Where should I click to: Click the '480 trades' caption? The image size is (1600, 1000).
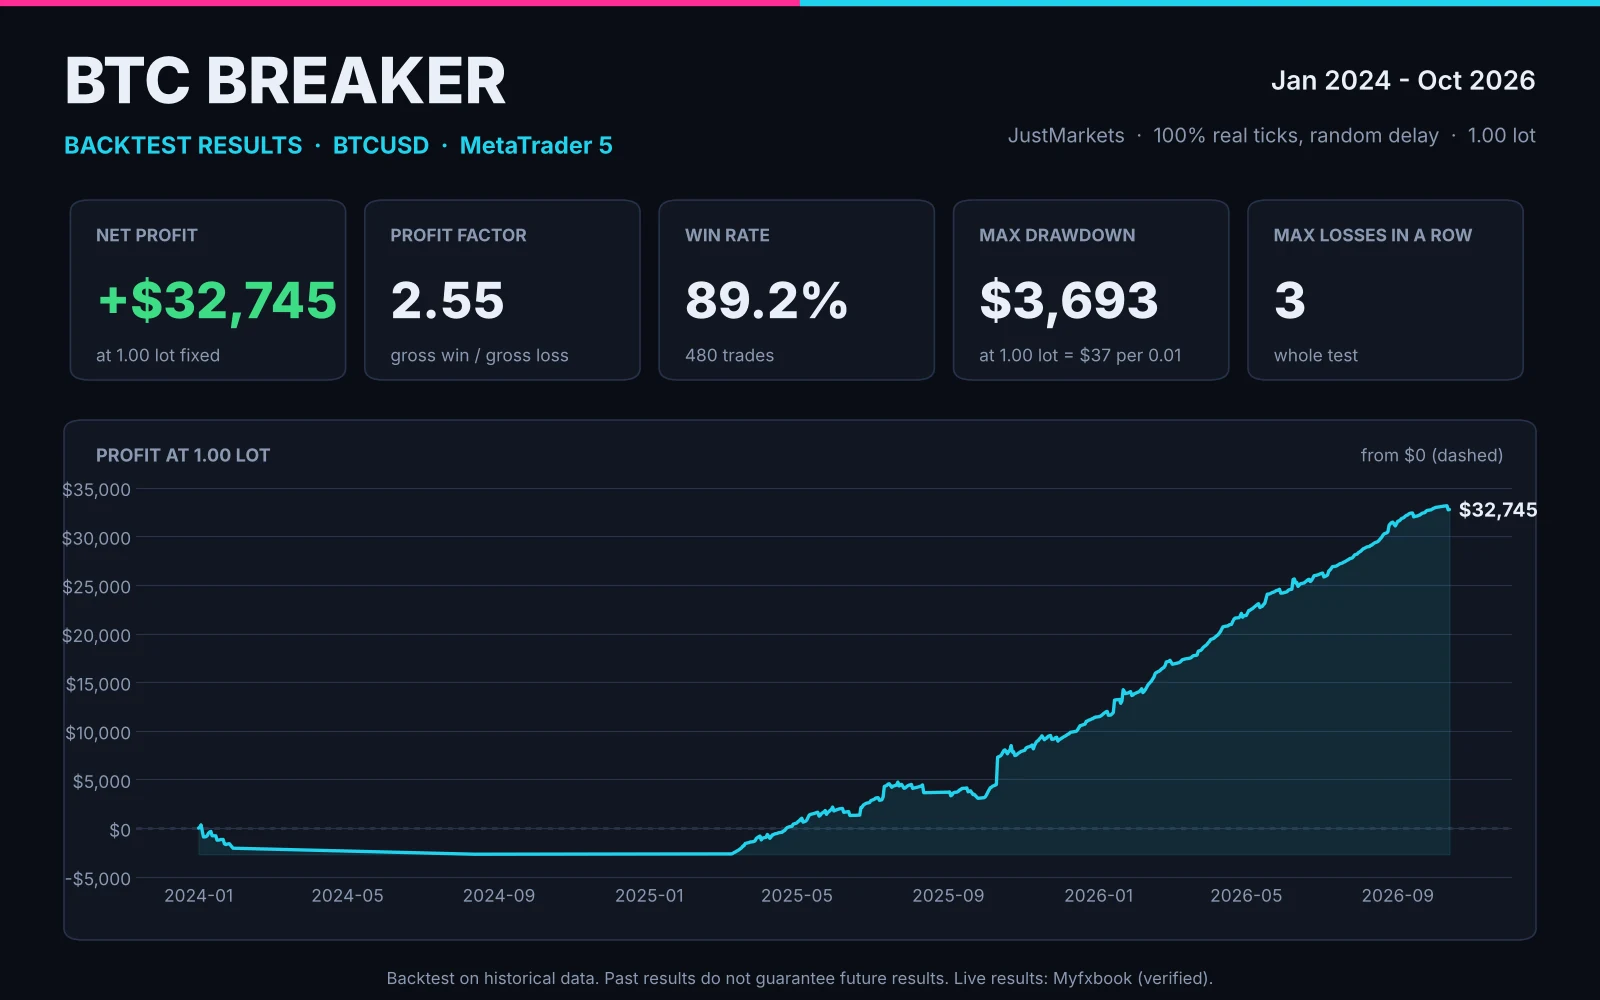click(729, 355)
